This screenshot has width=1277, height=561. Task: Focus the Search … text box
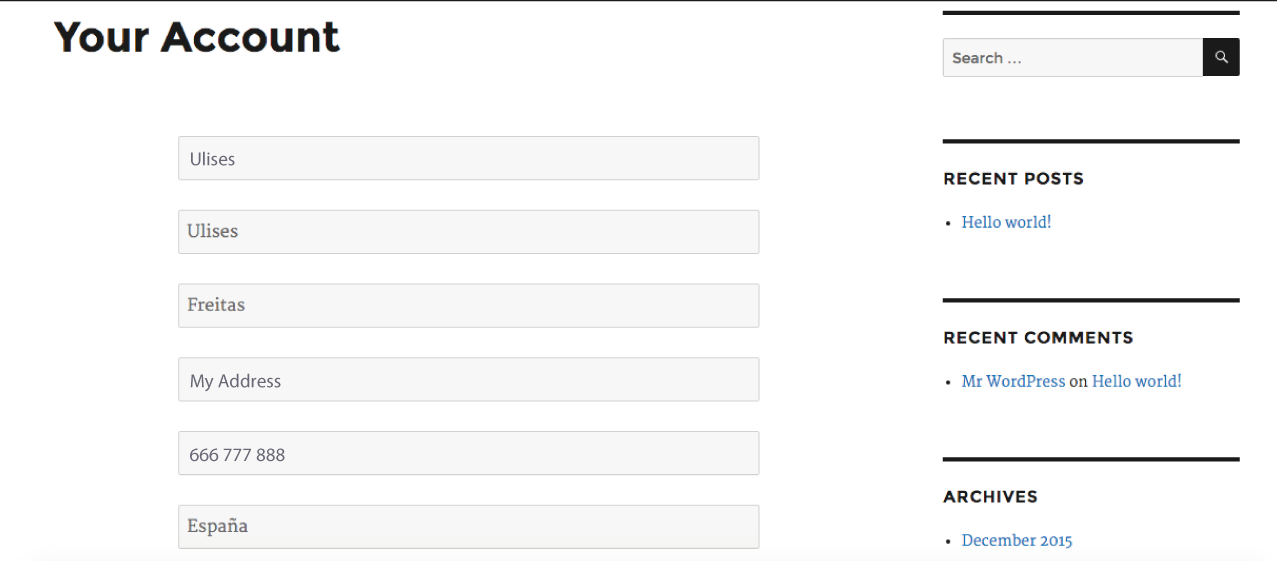coord(1071,58)
